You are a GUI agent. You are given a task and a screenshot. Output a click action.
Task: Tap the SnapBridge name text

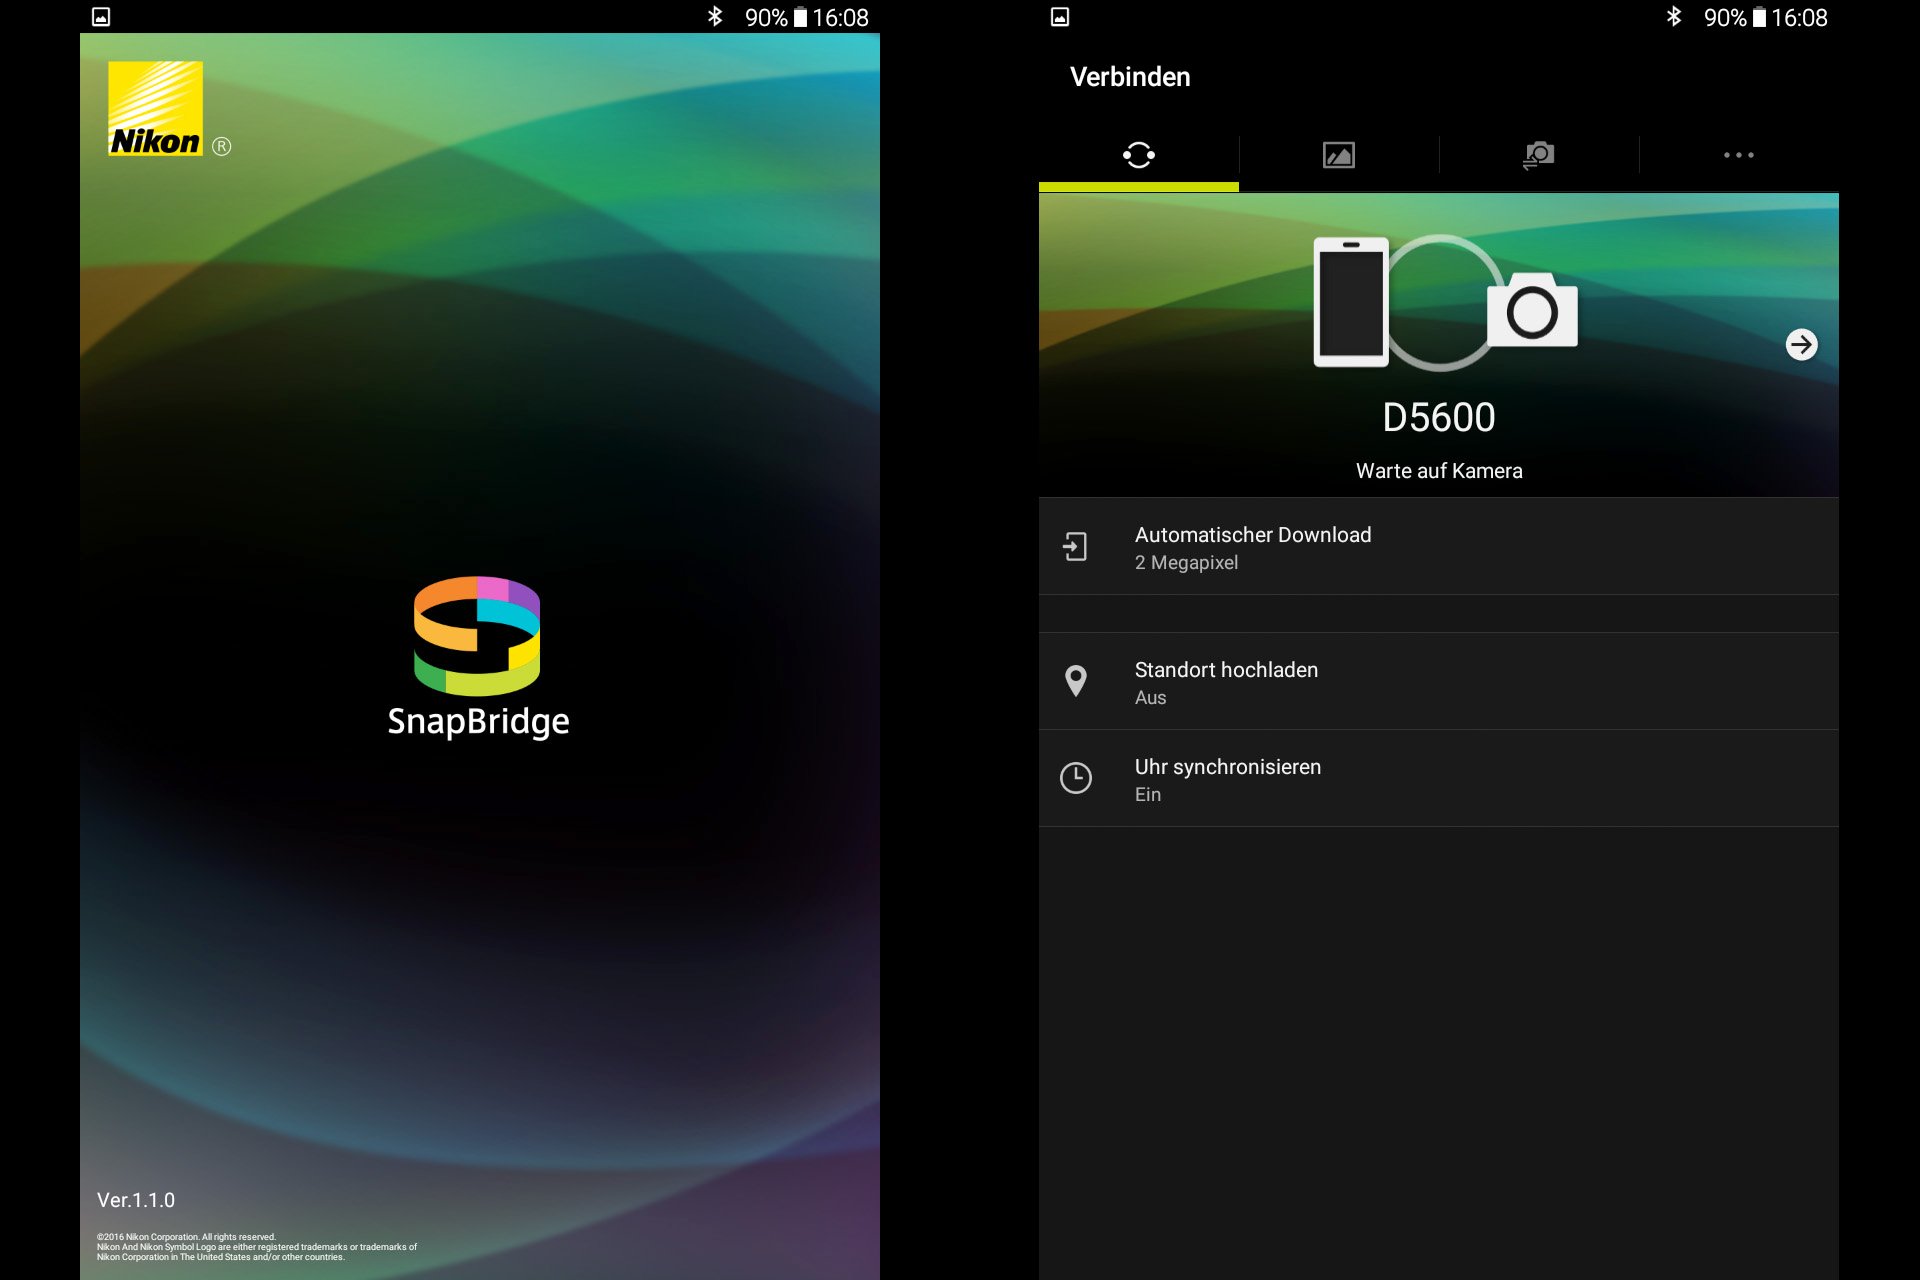tap(478, 722)
